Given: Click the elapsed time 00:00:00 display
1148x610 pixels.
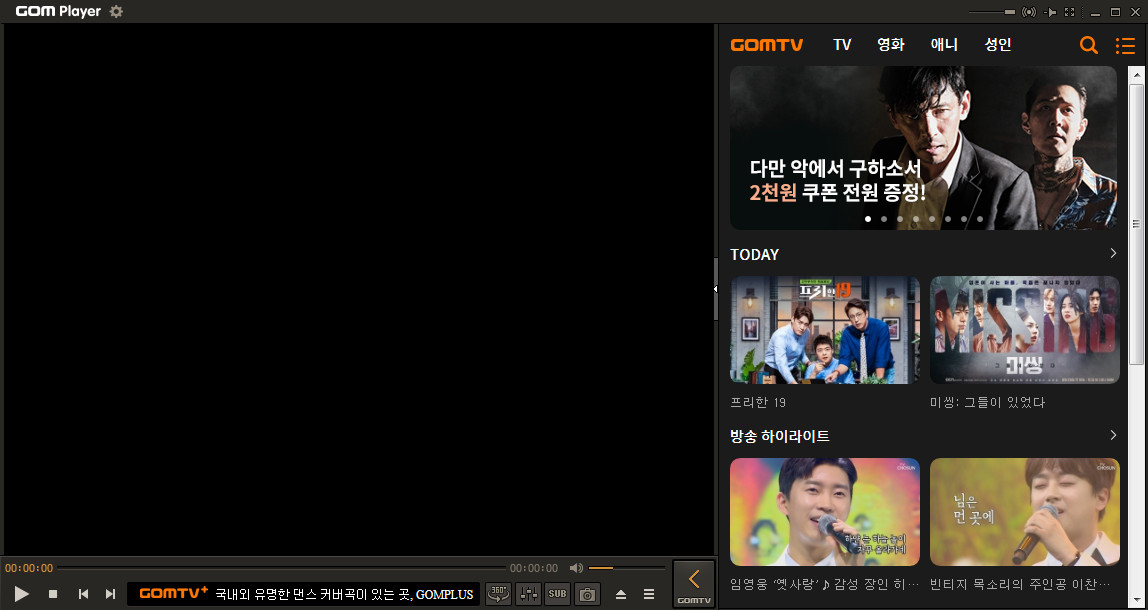Looking at the screenshot, I should pos(29,568).
